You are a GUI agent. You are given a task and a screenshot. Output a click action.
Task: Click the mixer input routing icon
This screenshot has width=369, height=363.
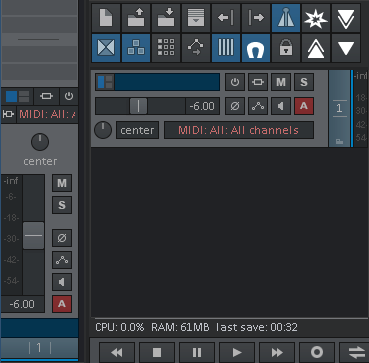click(x=8, y=114)
